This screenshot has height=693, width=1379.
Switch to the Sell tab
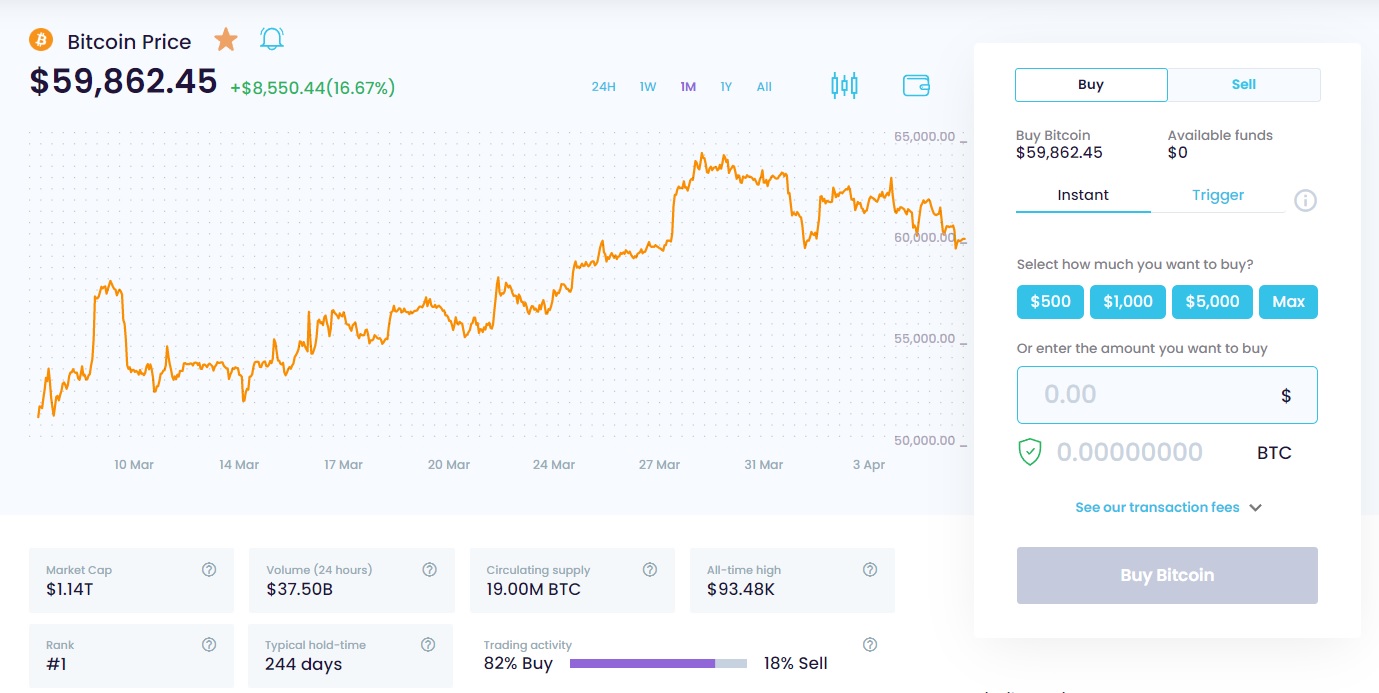tap(1244, 85)
